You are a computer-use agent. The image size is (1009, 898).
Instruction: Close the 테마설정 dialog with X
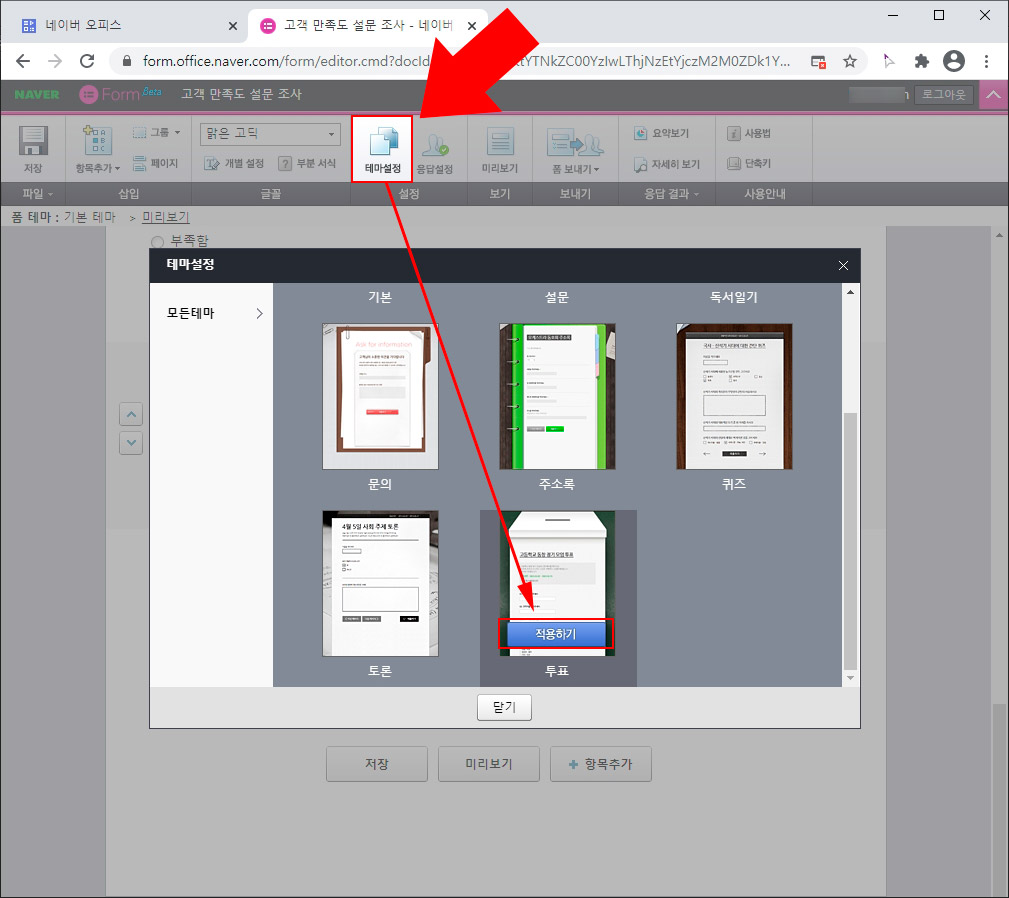point(843,266)
